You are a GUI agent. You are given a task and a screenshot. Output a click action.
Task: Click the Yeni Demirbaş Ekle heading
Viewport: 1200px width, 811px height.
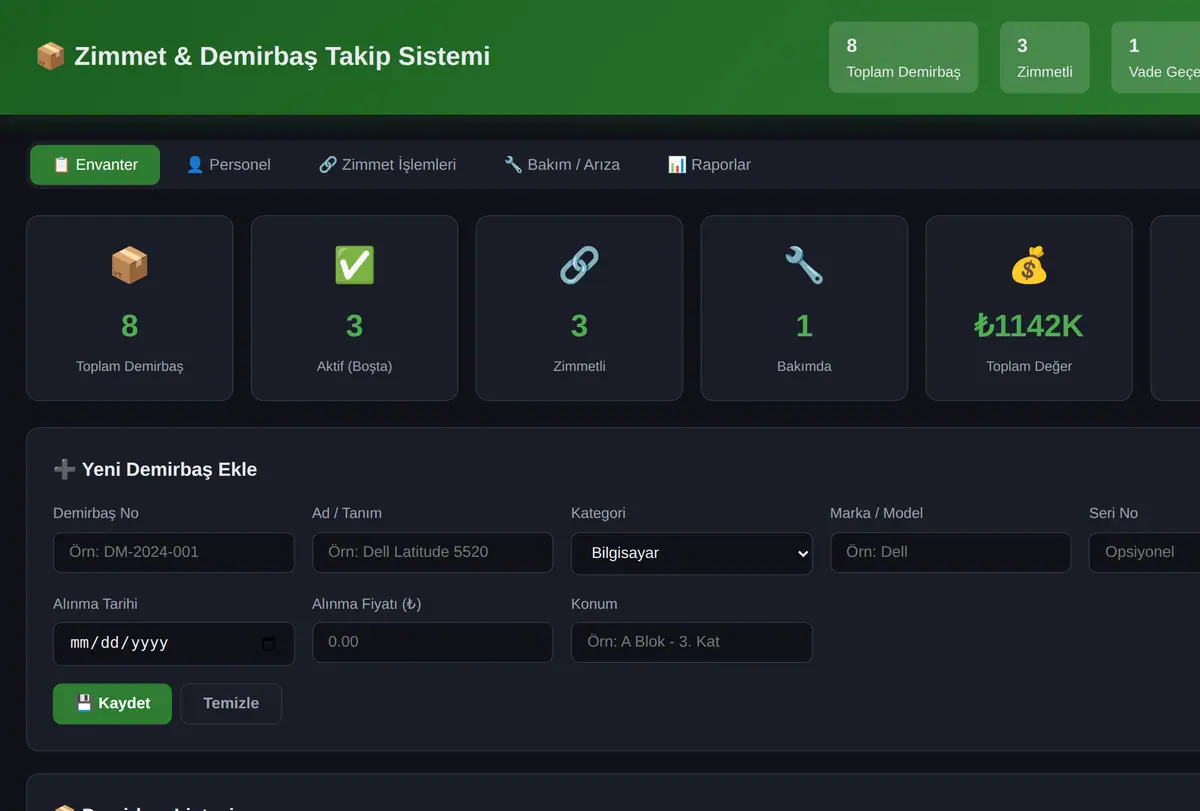coord(169,469)
